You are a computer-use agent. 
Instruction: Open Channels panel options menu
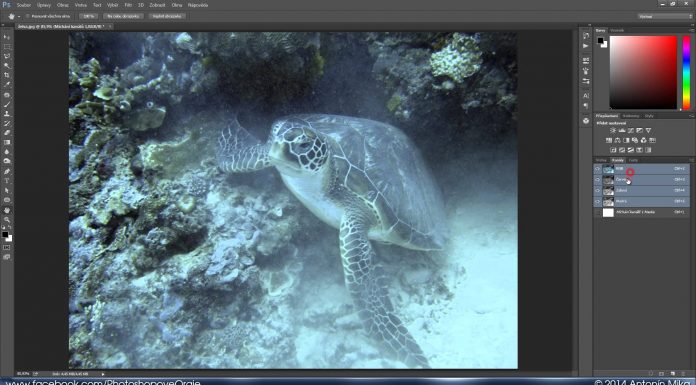point(692,160)
